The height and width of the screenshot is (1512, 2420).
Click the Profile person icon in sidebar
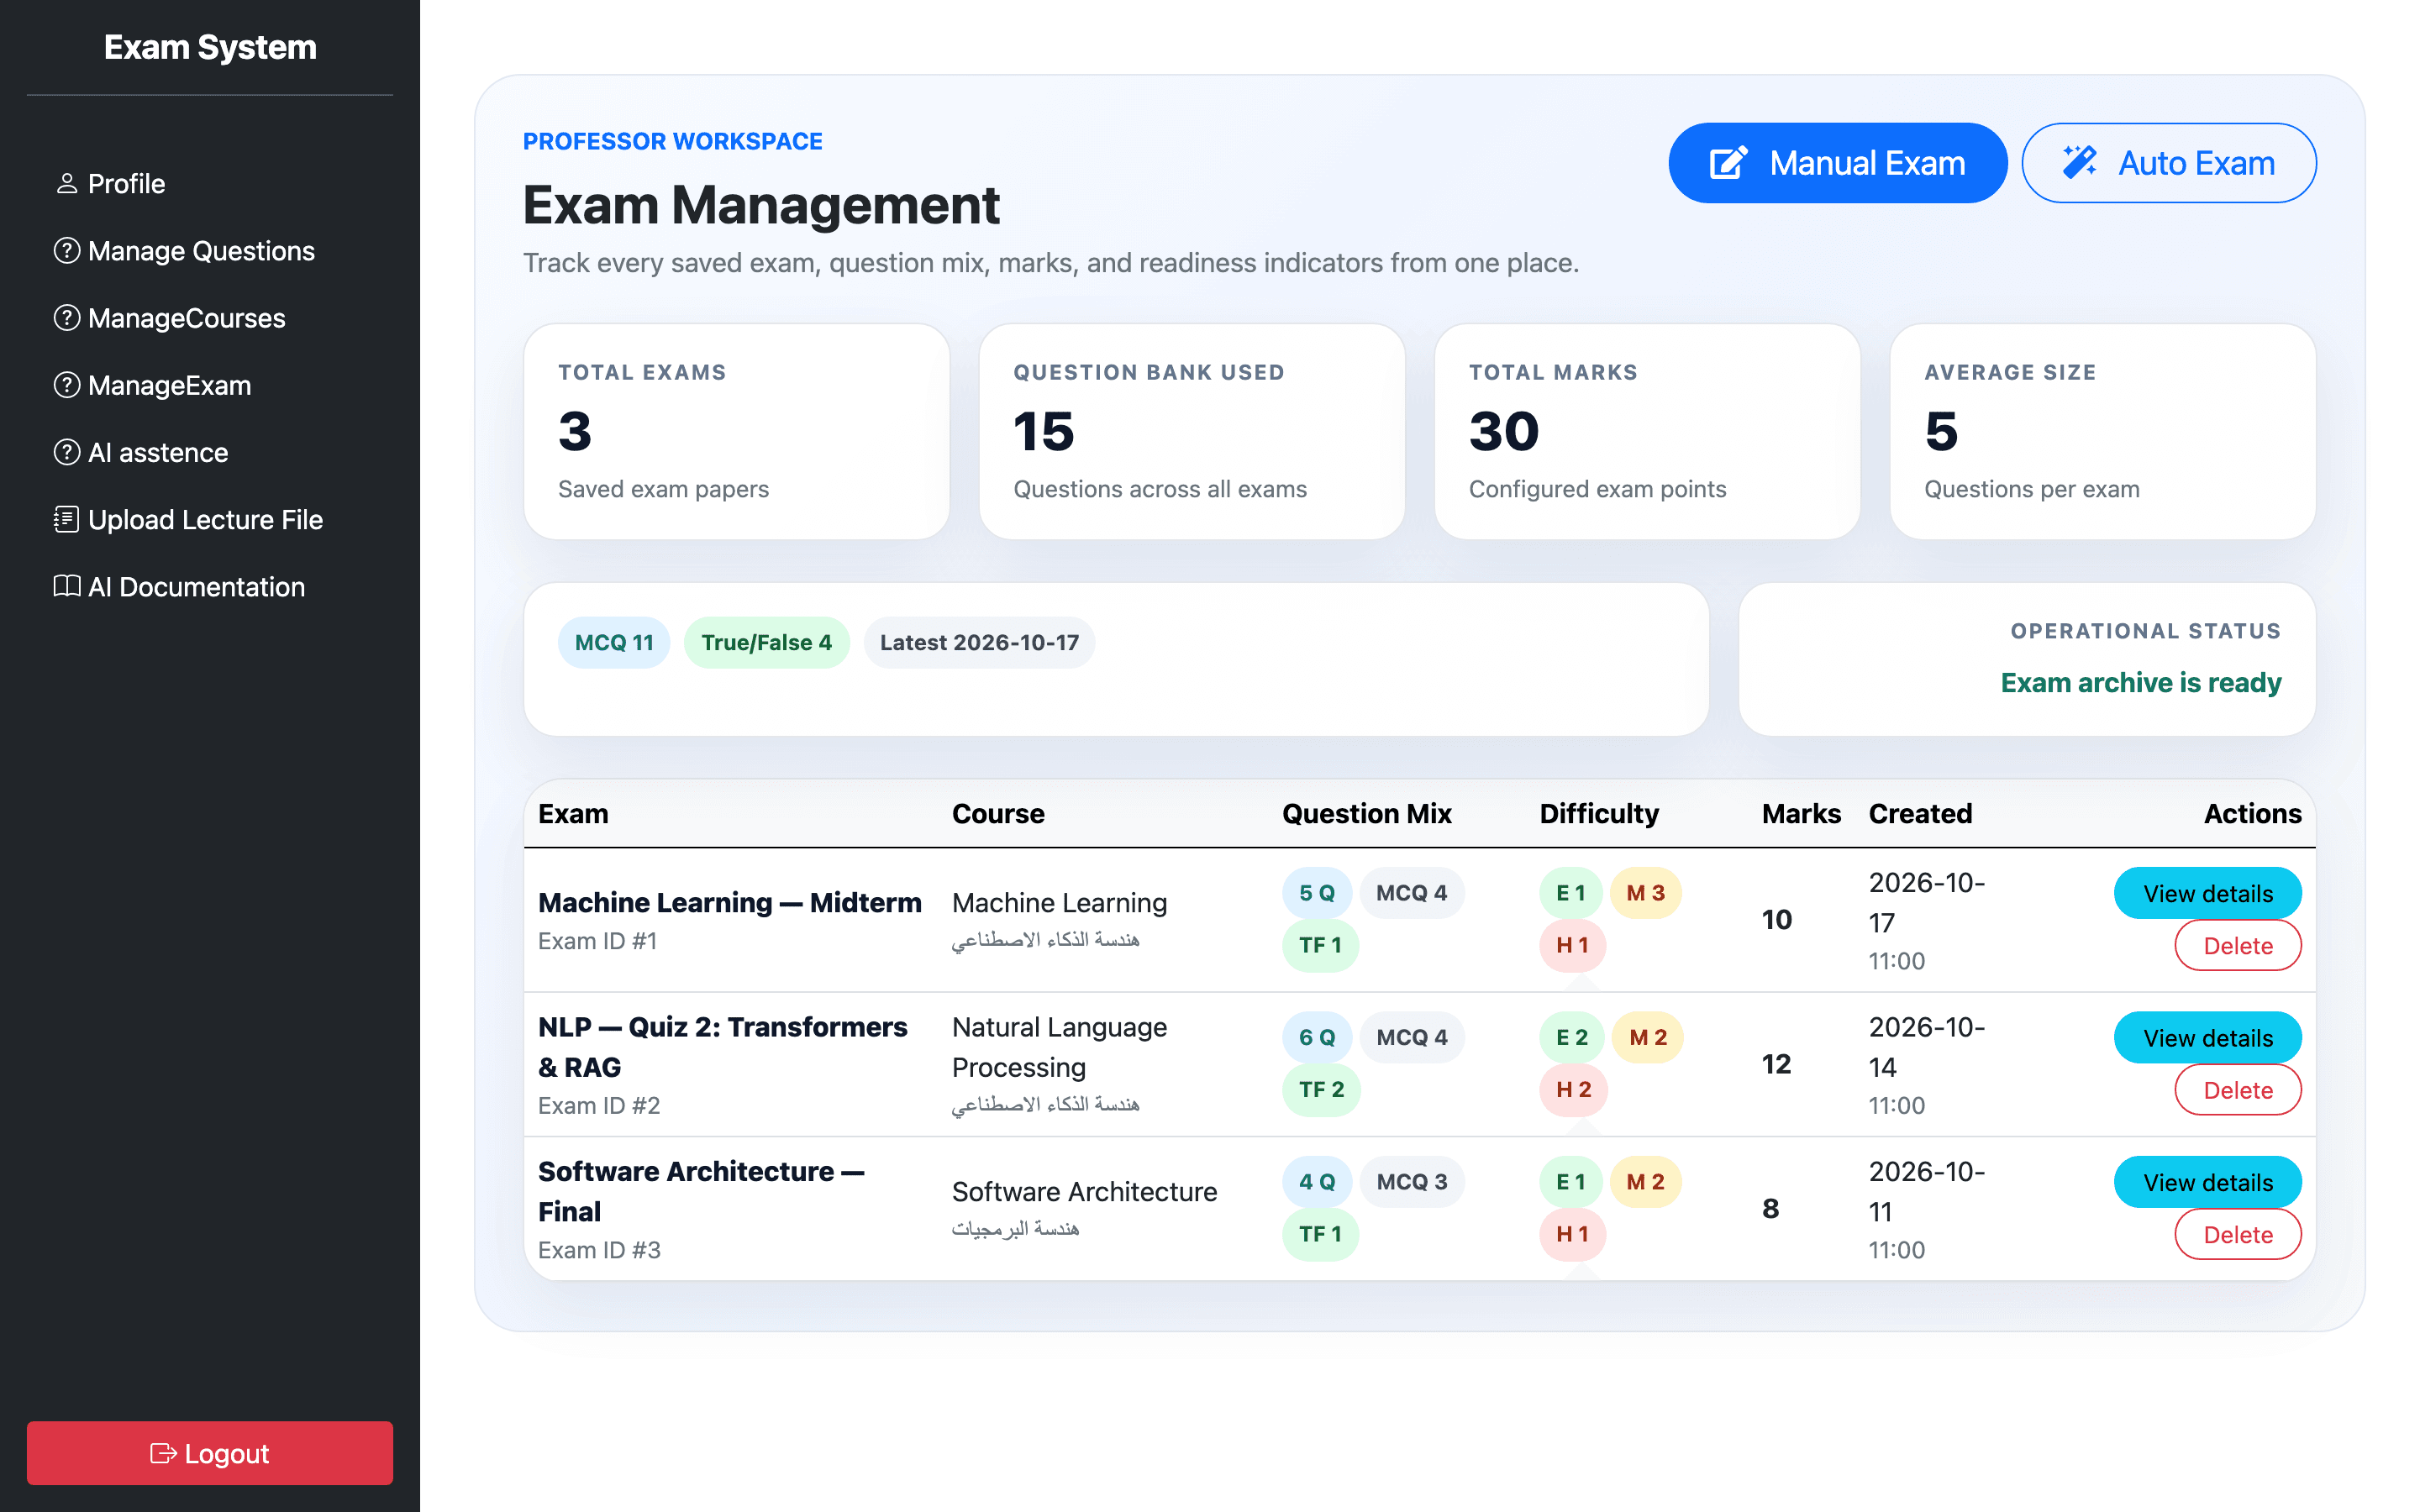point(67,183)
